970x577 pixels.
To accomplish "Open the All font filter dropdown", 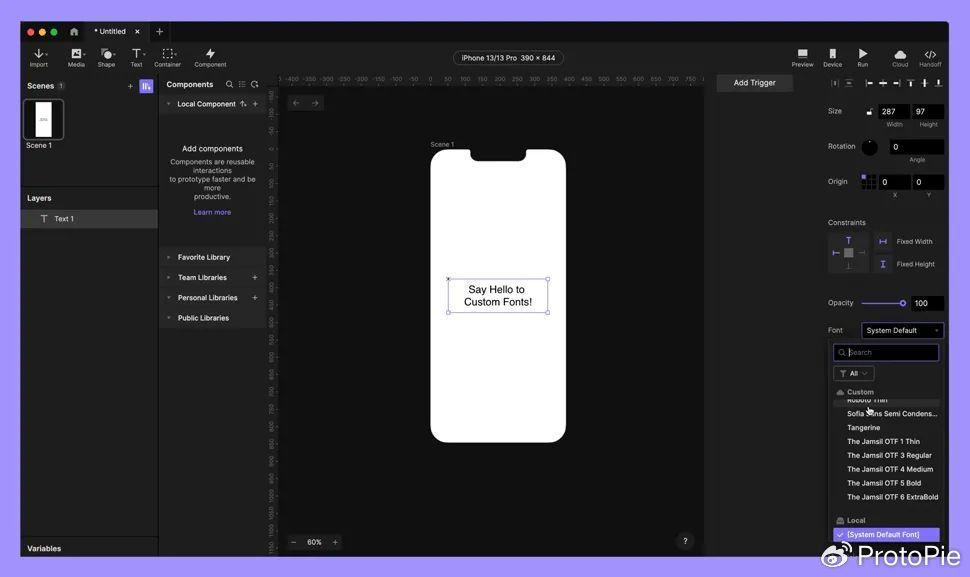I will [x=854, y=374].
